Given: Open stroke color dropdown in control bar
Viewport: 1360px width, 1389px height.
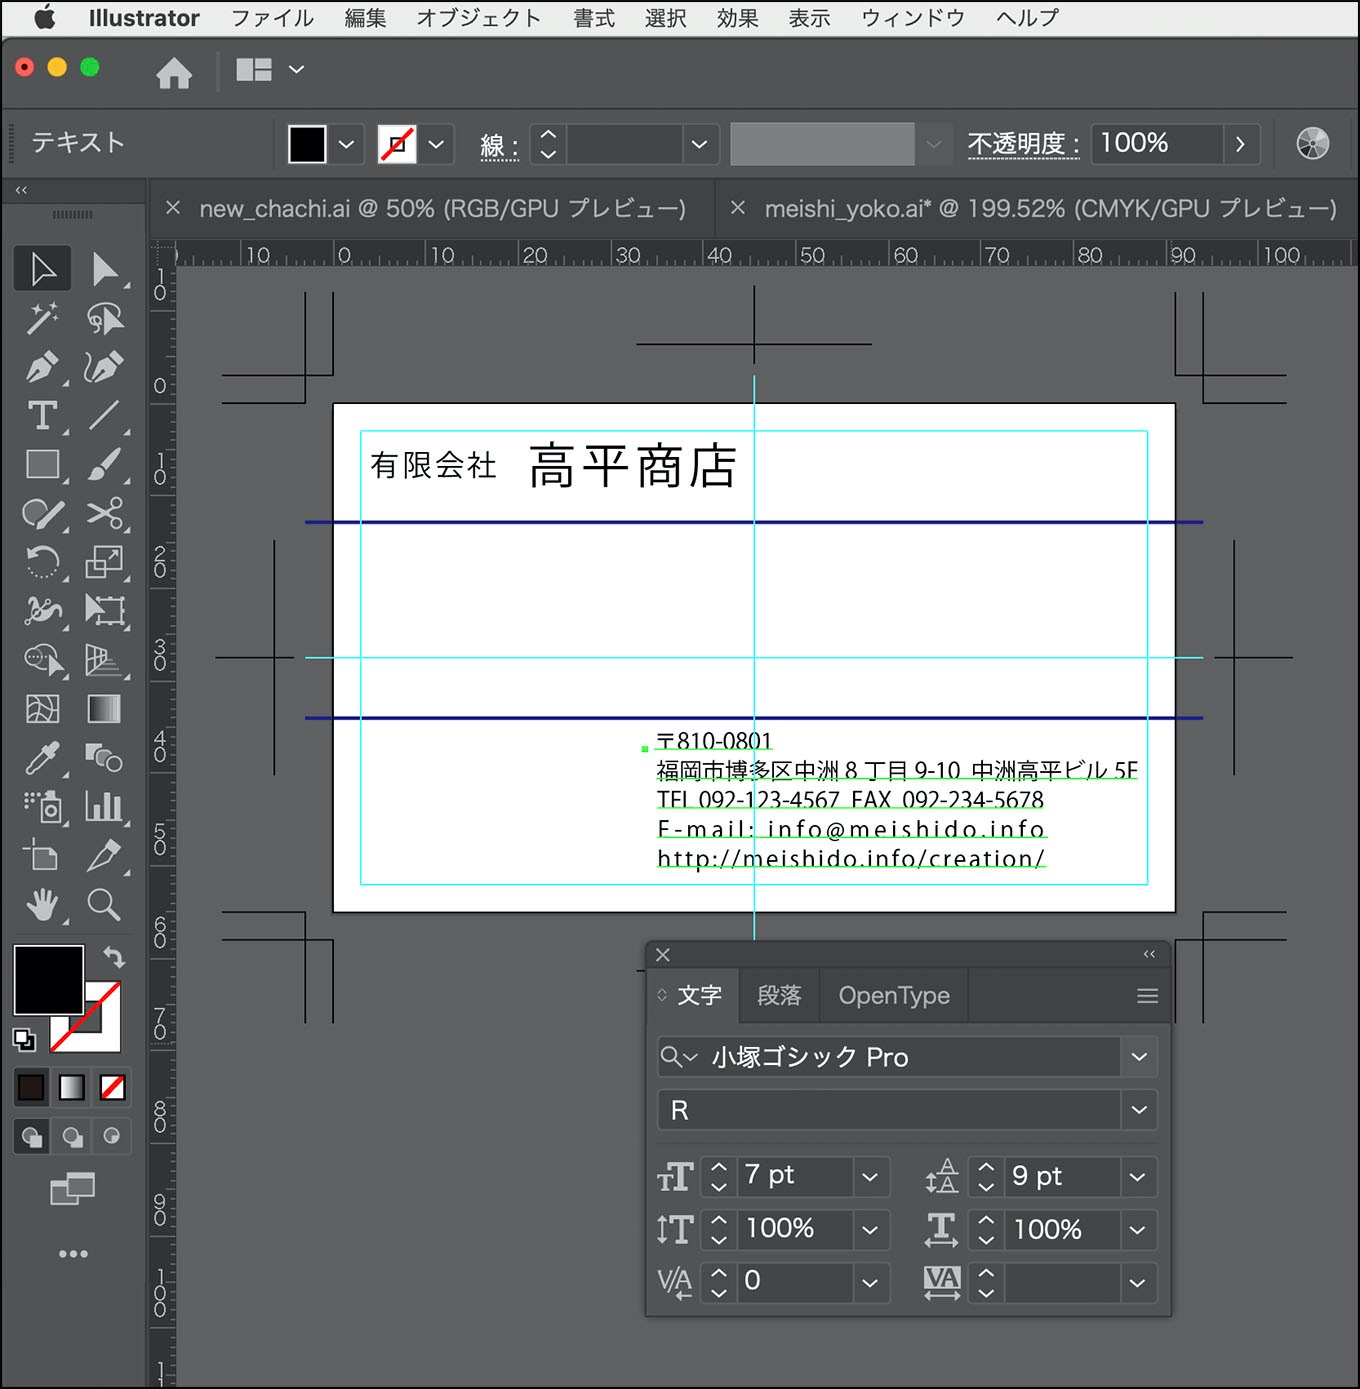Looking at the screenshot, I should (436, 144).
